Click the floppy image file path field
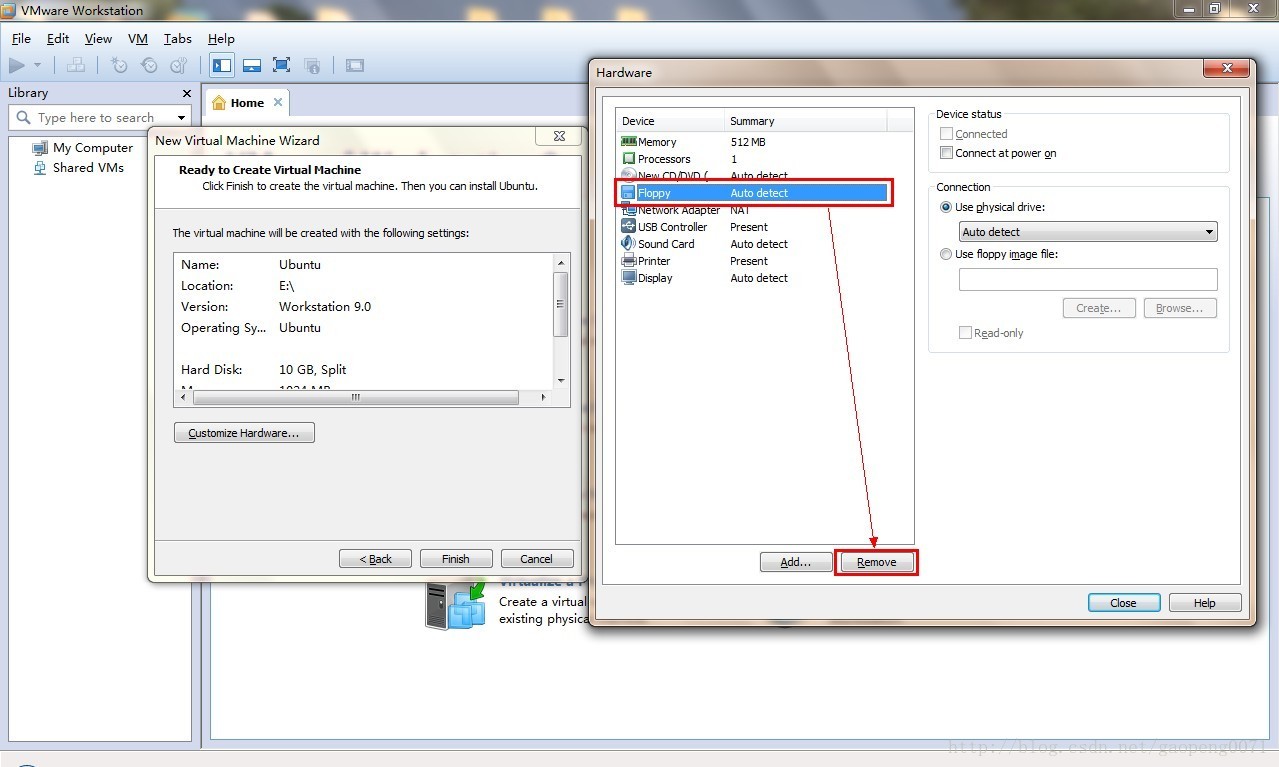 pyautogui.click(x=1088, y=279)
